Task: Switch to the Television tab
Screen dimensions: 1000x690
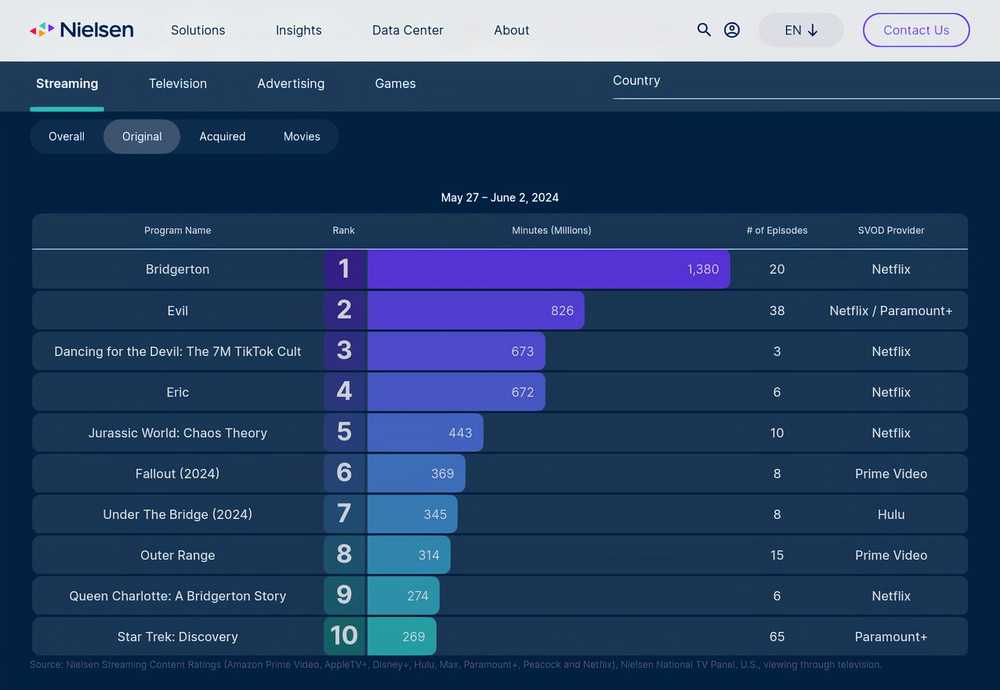Action: 178,84
